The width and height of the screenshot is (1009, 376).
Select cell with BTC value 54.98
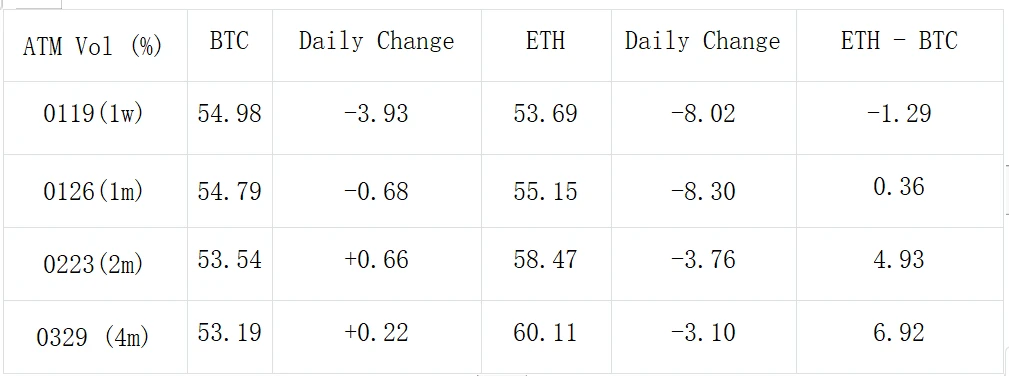point(230,118)
